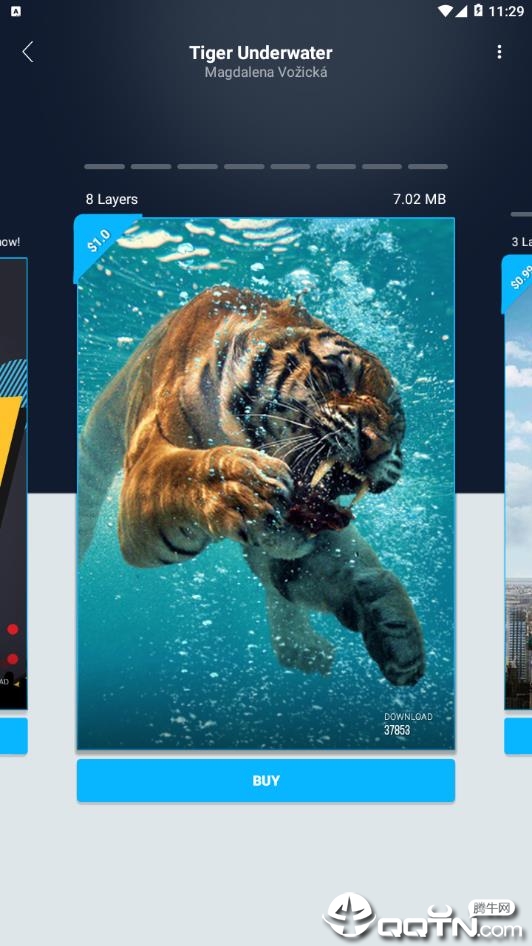The height and width of the screenshot is (946, 532).
Task: Buy the Tiger Underwater wallpaper
Action: click(x=266, y=781)
